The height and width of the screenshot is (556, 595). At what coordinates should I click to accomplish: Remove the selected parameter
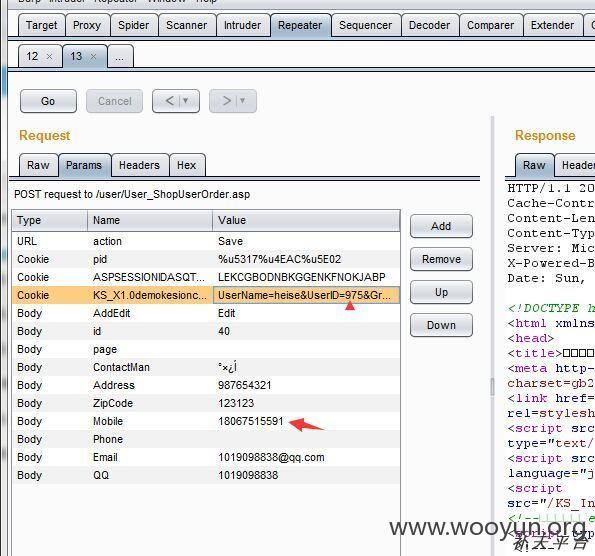point(441,259)
